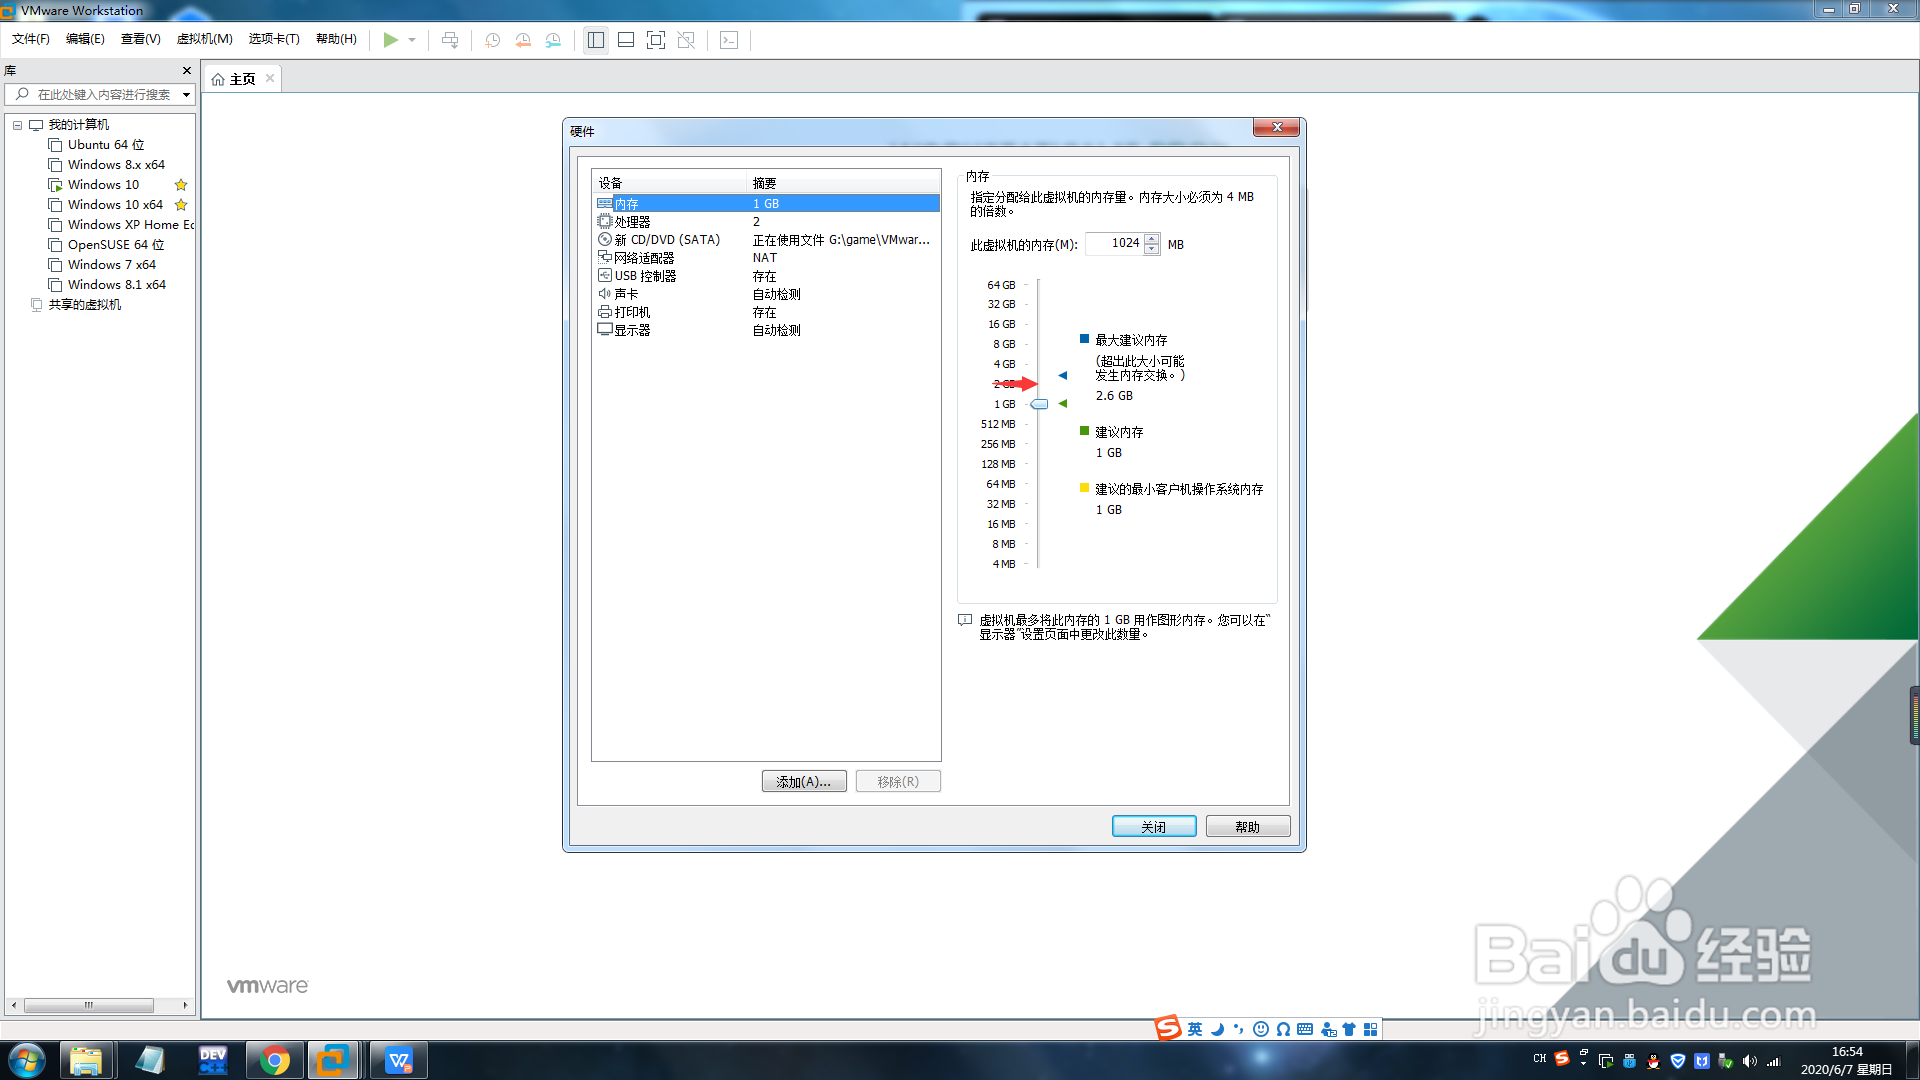Click the Take Snapshot clock icon
Viewport: 1920px width, 1080px height.
point(492,40)
